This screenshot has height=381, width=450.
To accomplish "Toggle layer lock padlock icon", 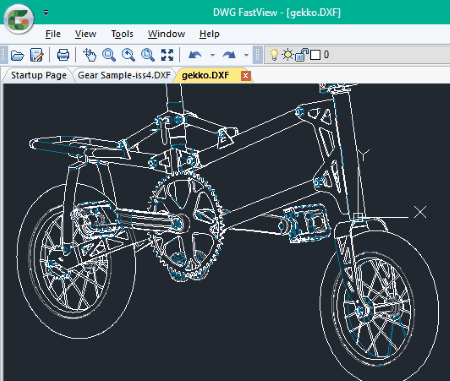I will pos(302,55).
